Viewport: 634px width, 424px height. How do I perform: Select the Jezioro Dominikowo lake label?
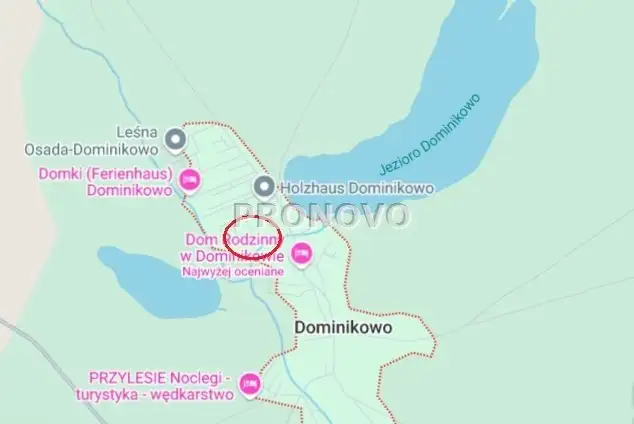point(430,134)
